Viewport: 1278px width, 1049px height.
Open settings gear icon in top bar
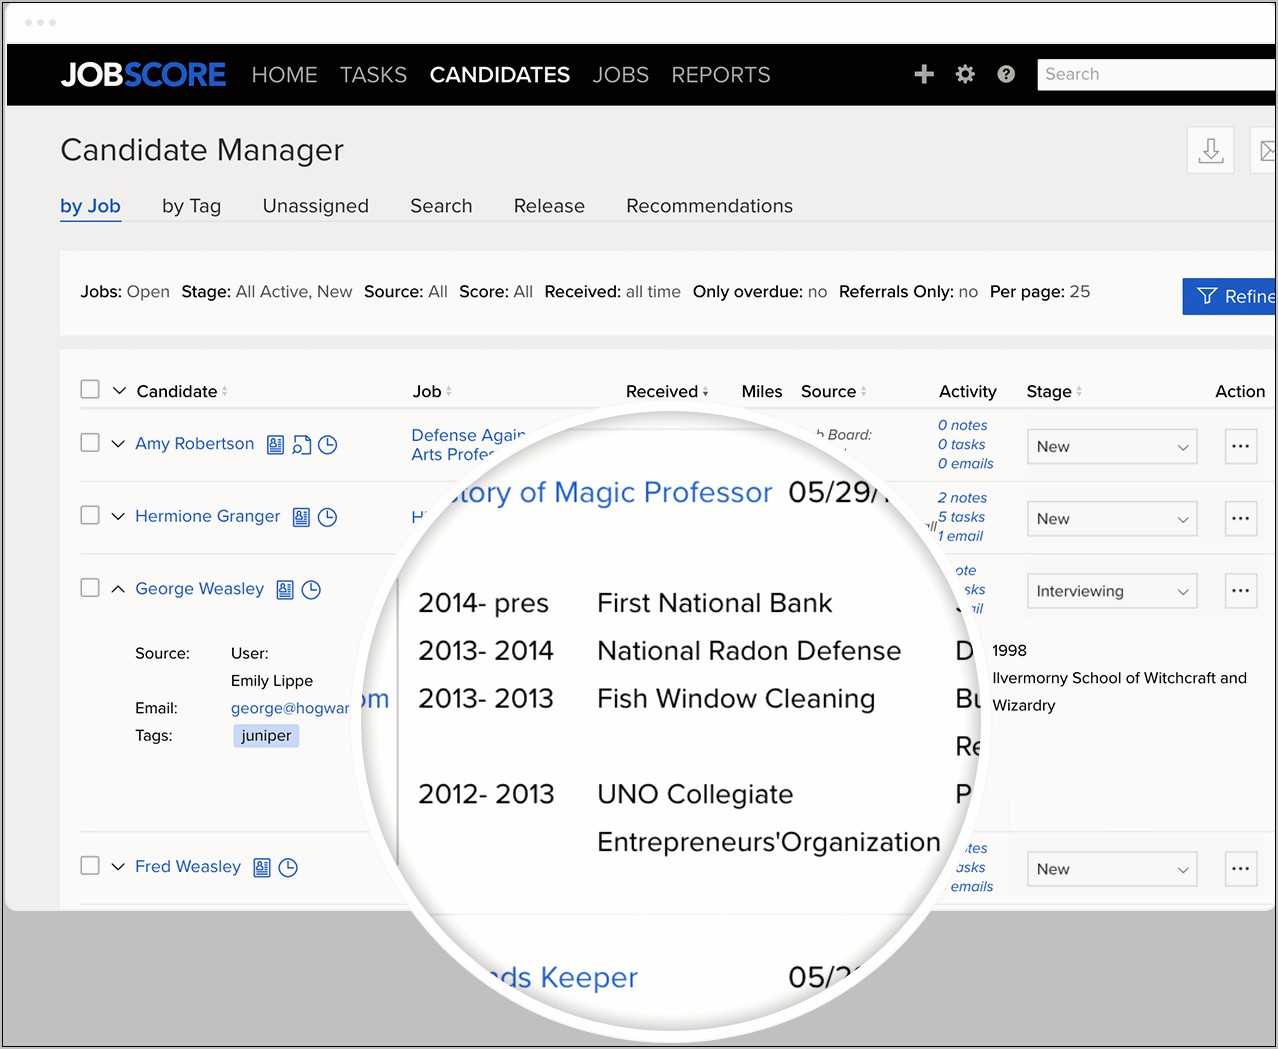point(965,74)
